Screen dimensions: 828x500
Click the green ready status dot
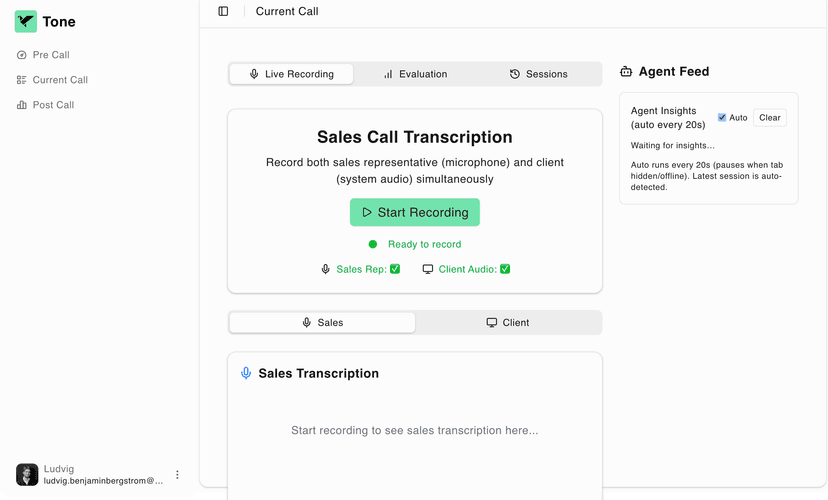pos(373,244)
